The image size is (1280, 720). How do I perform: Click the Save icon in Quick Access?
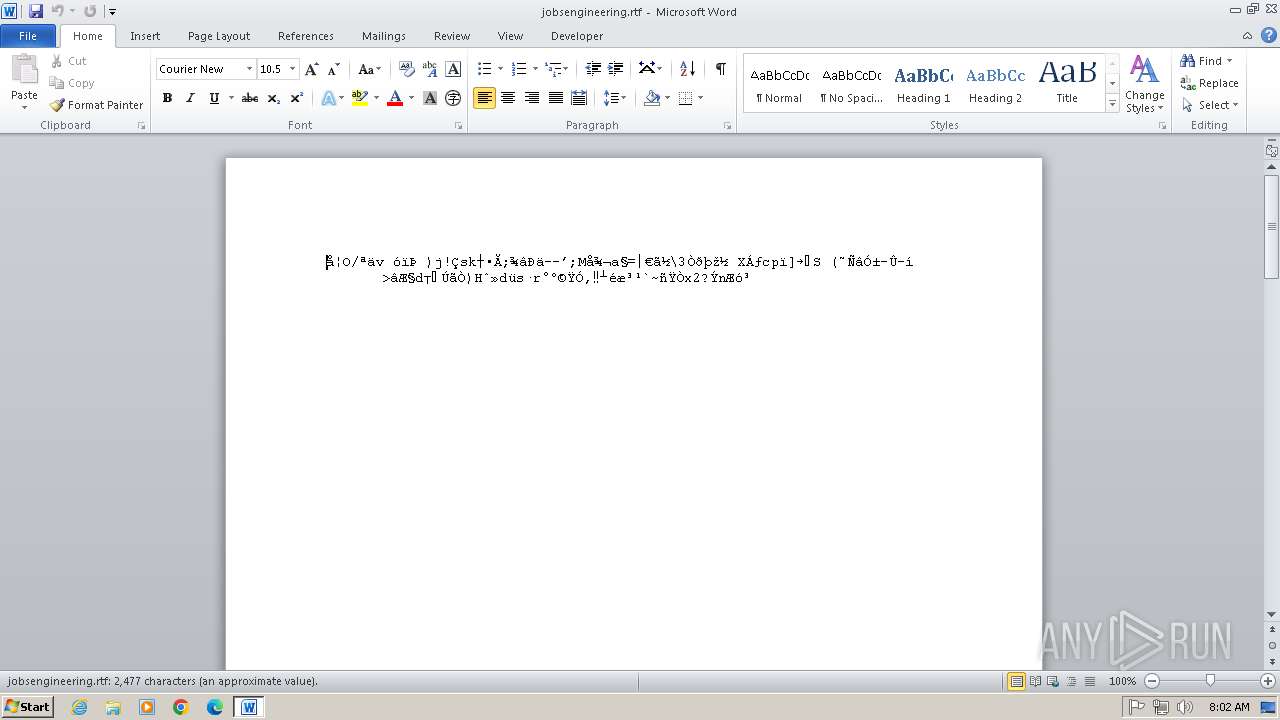(x=36, y=11)
